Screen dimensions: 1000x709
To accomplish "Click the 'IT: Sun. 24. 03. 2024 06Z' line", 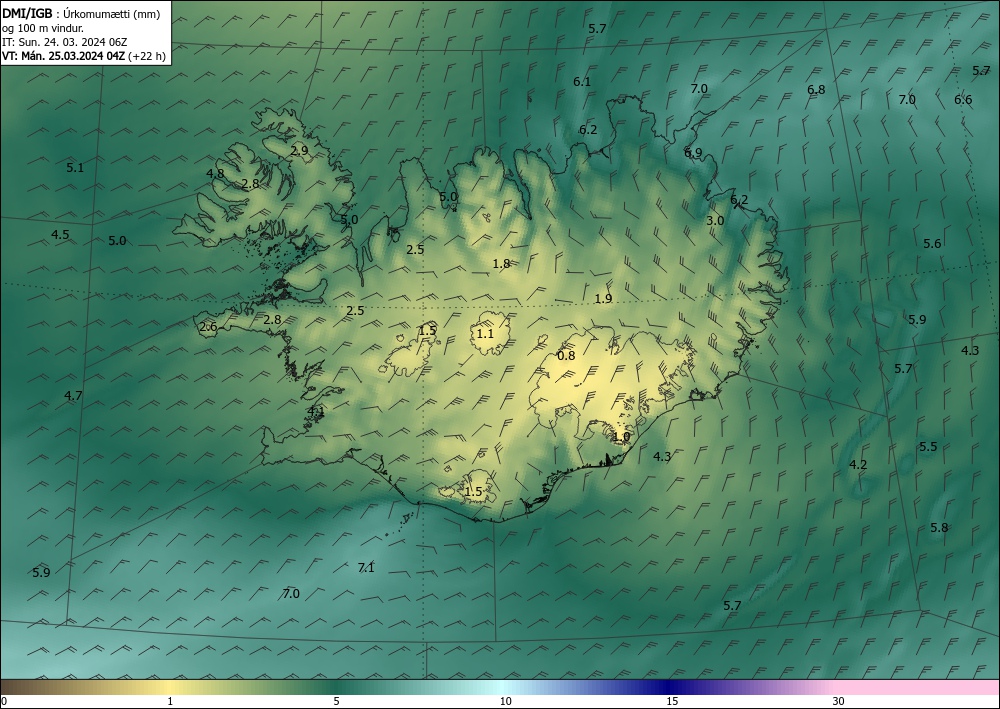I will (x=64, y=42).
